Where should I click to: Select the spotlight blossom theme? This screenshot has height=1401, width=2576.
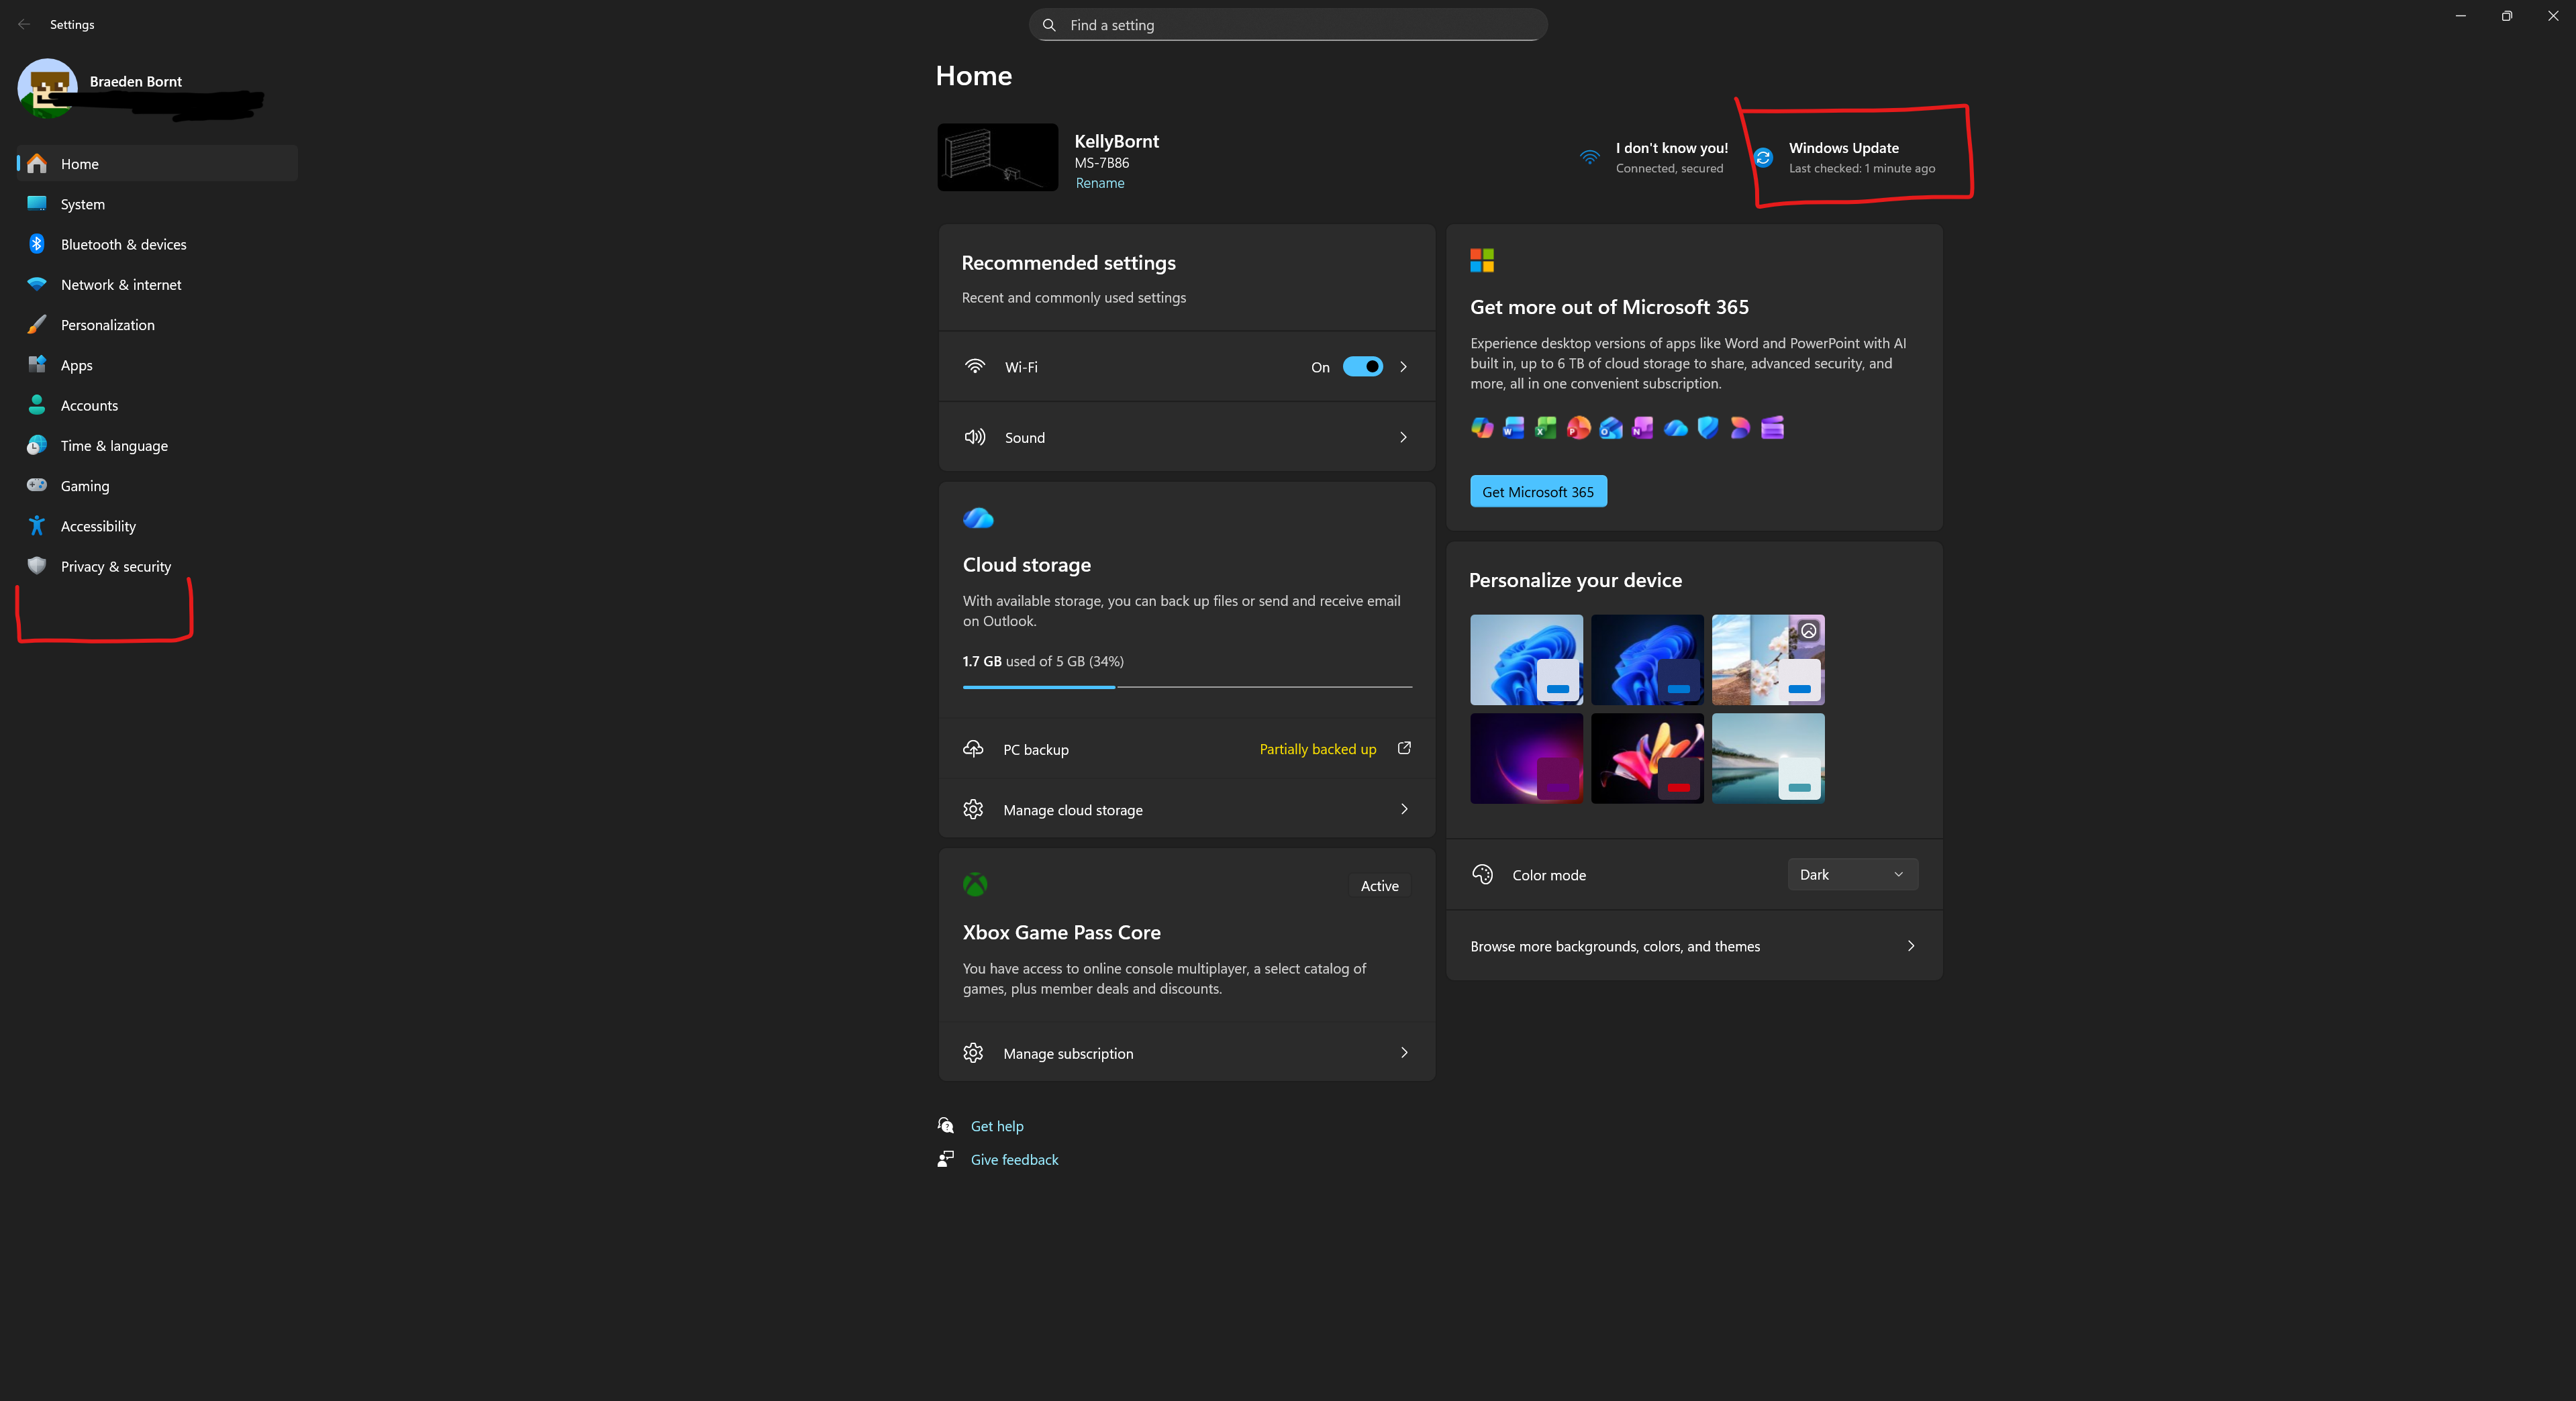1768,659
